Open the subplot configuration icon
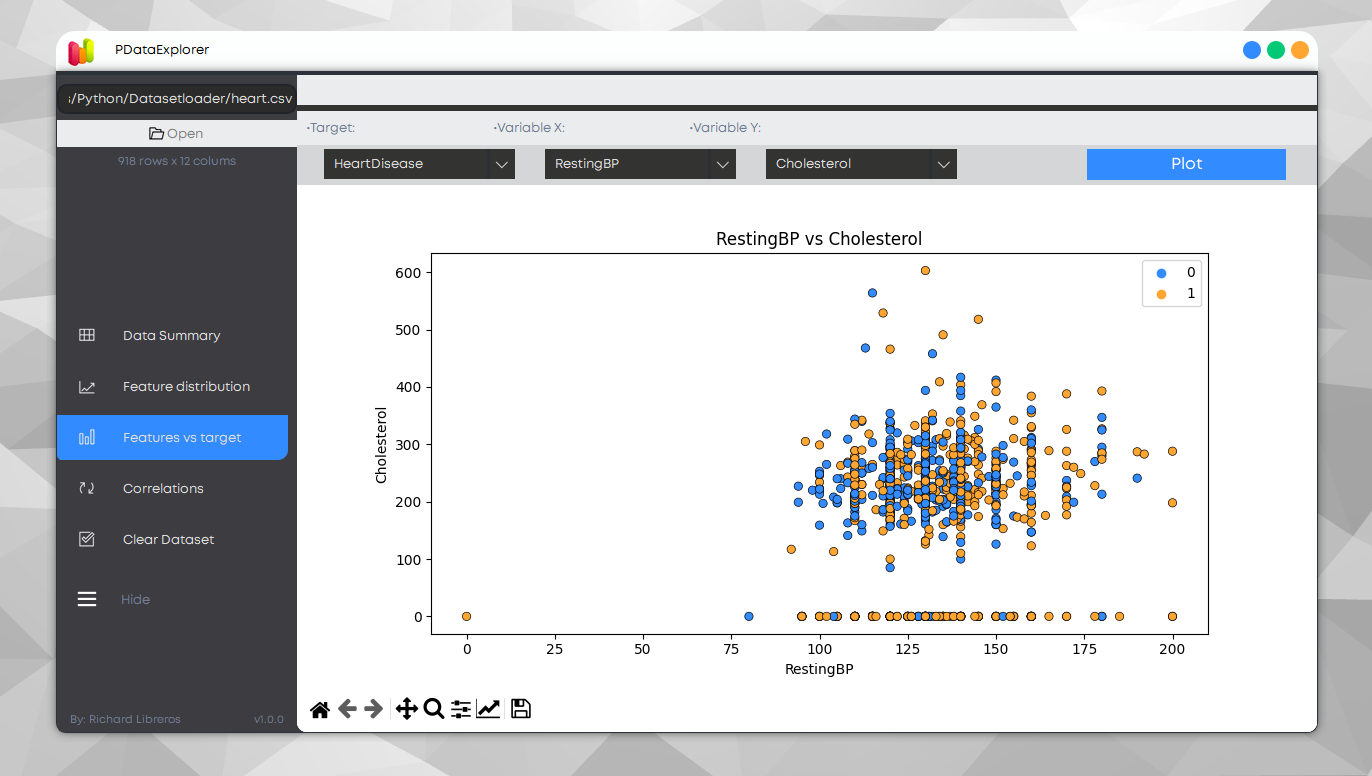 (x=460, y=708)
